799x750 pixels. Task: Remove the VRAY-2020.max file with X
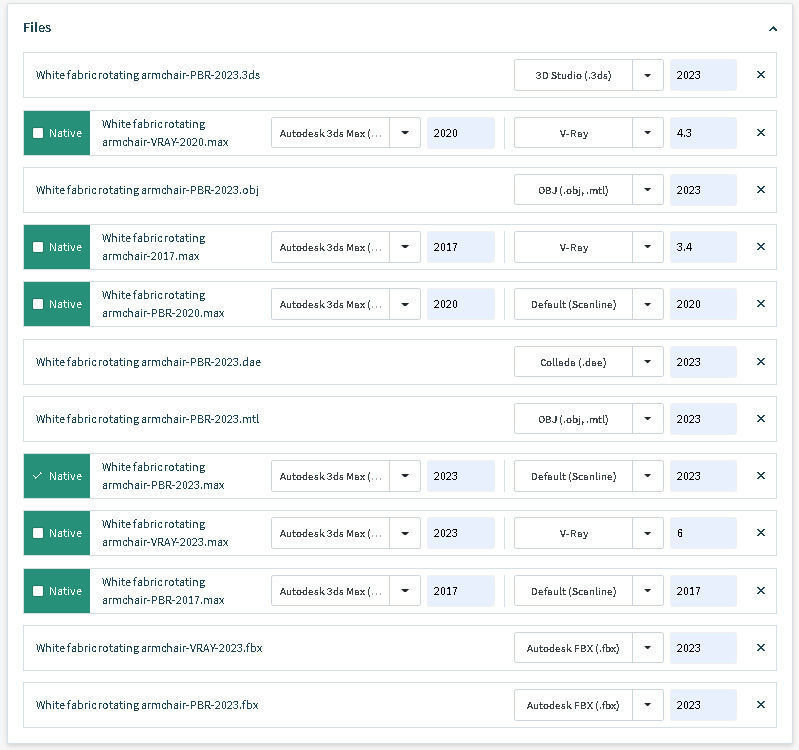(760, 133)
